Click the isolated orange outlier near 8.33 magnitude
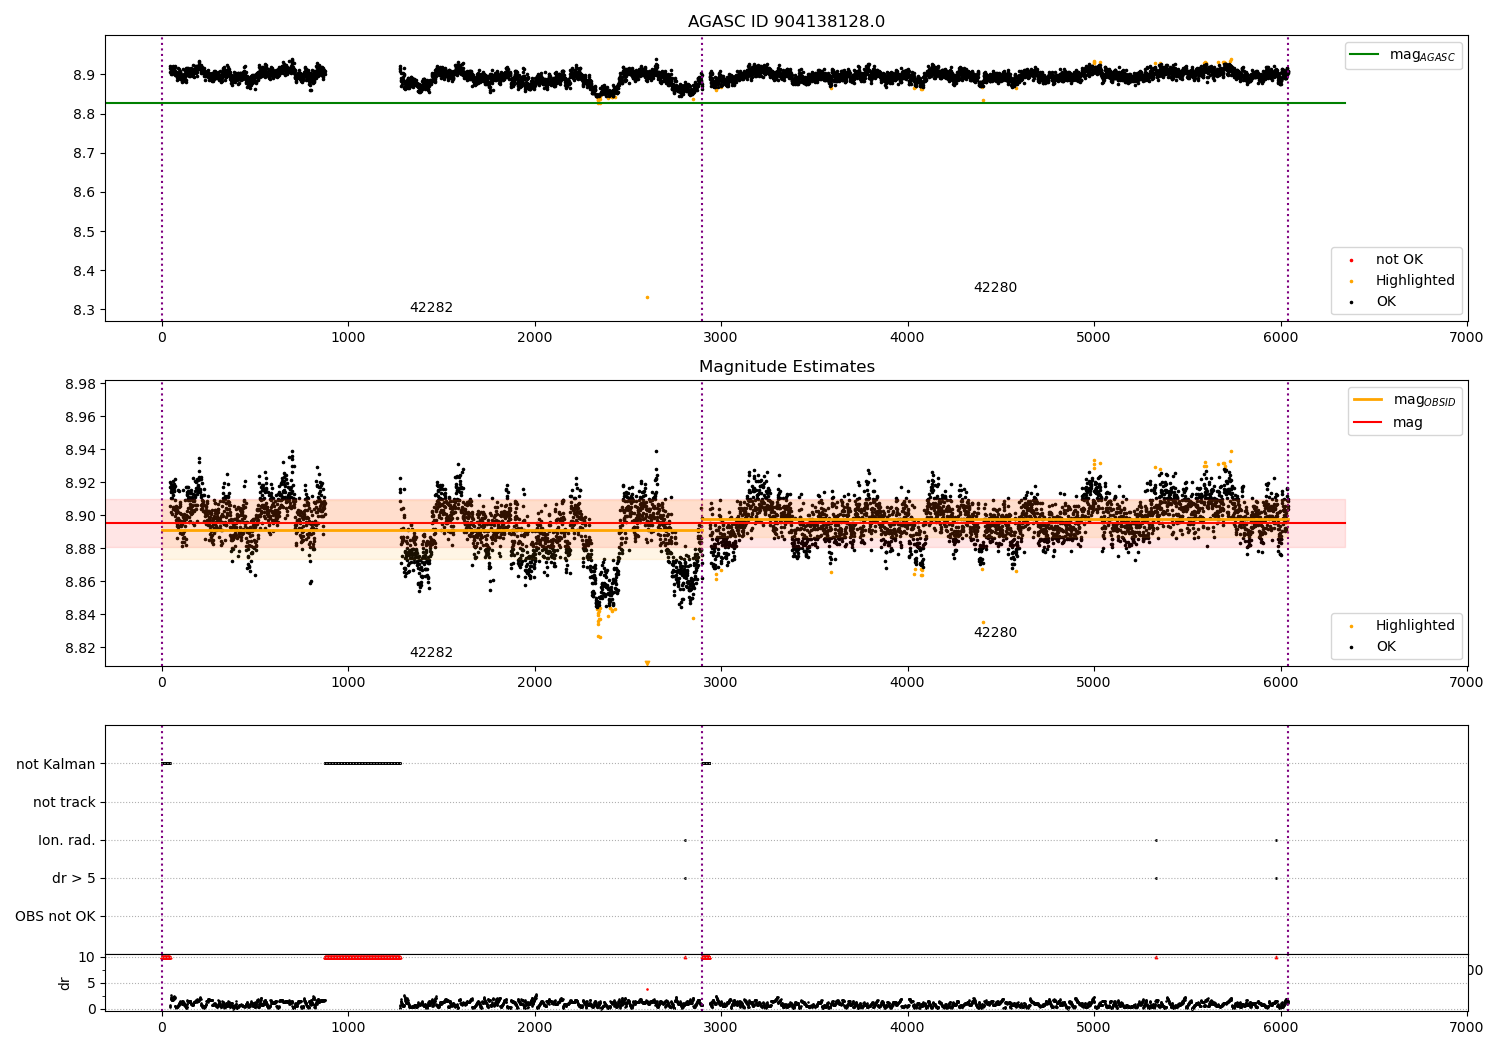The image size is (1500, 1050). pyautogui.click(x=647, y=297)
